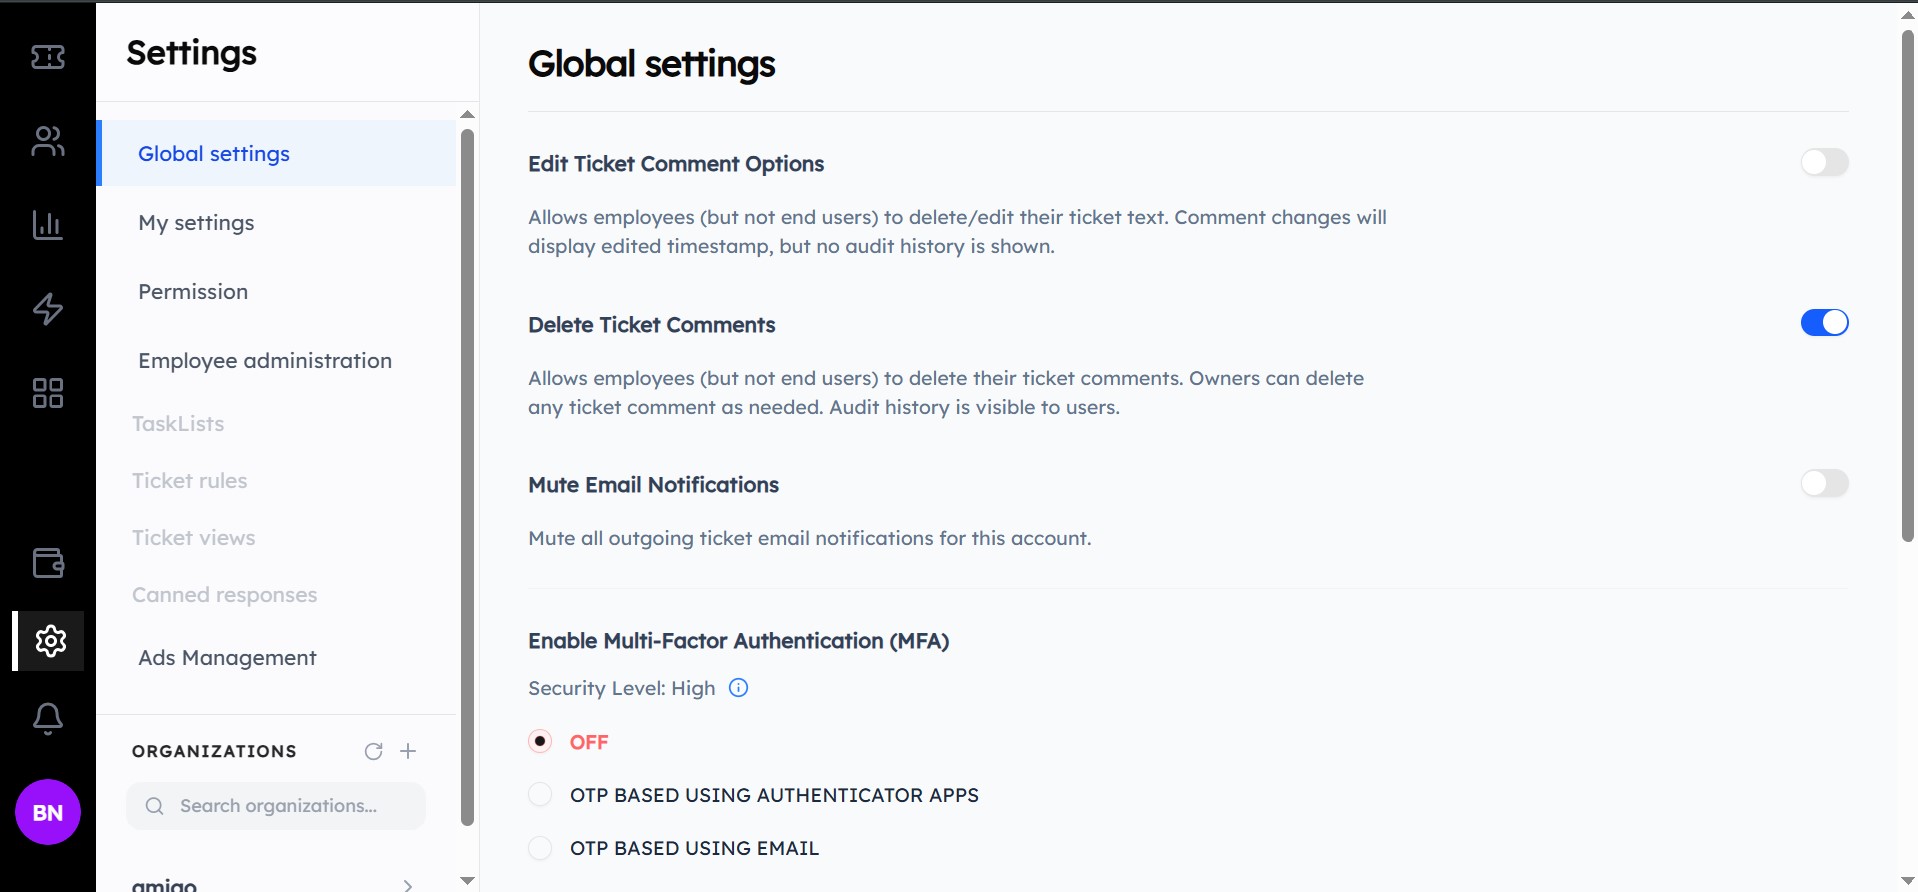Open Ads Management
This screenshot has width=1918, height=892.
click(227, 657)
